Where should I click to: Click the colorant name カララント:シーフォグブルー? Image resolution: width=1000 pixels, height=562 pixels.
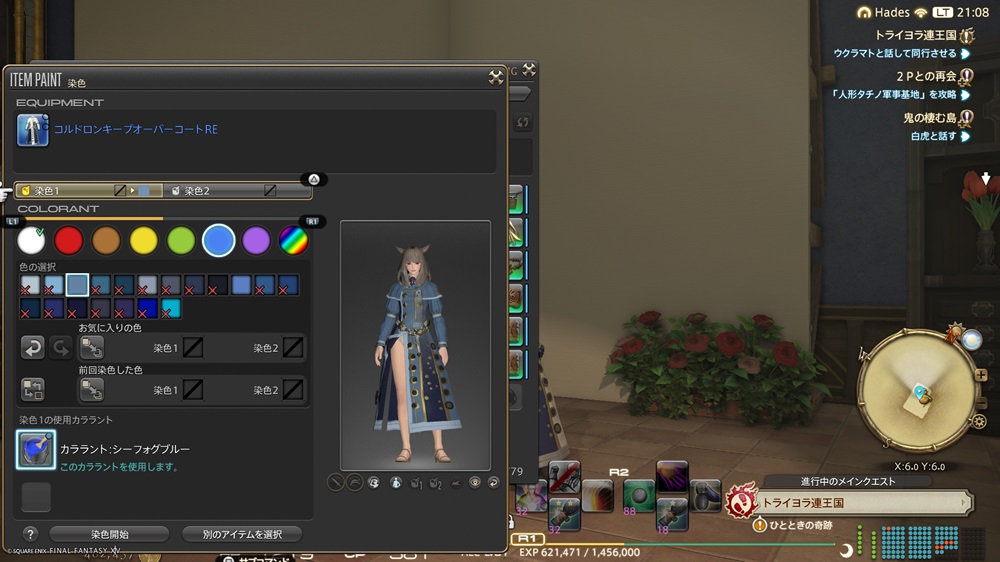(x=125, y=449)
